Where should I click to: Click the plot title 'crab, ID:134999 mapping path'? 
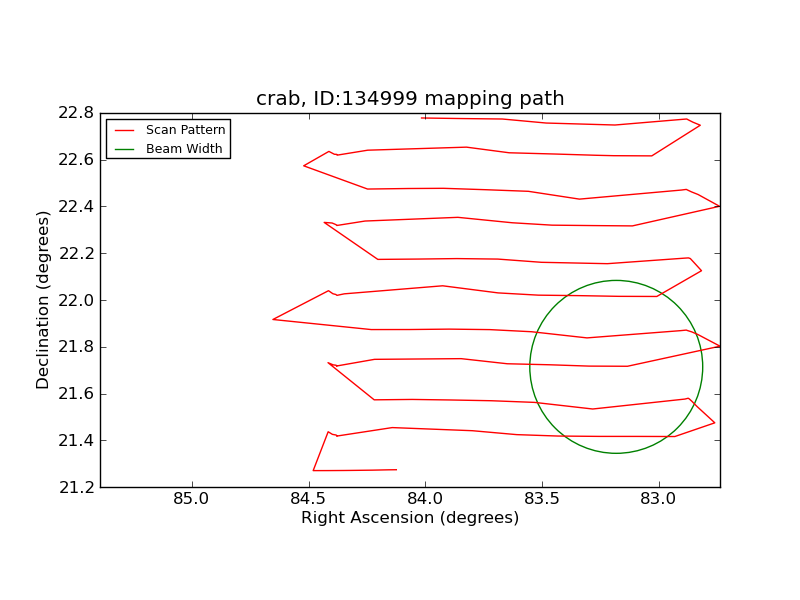click(x=410, y=98)
